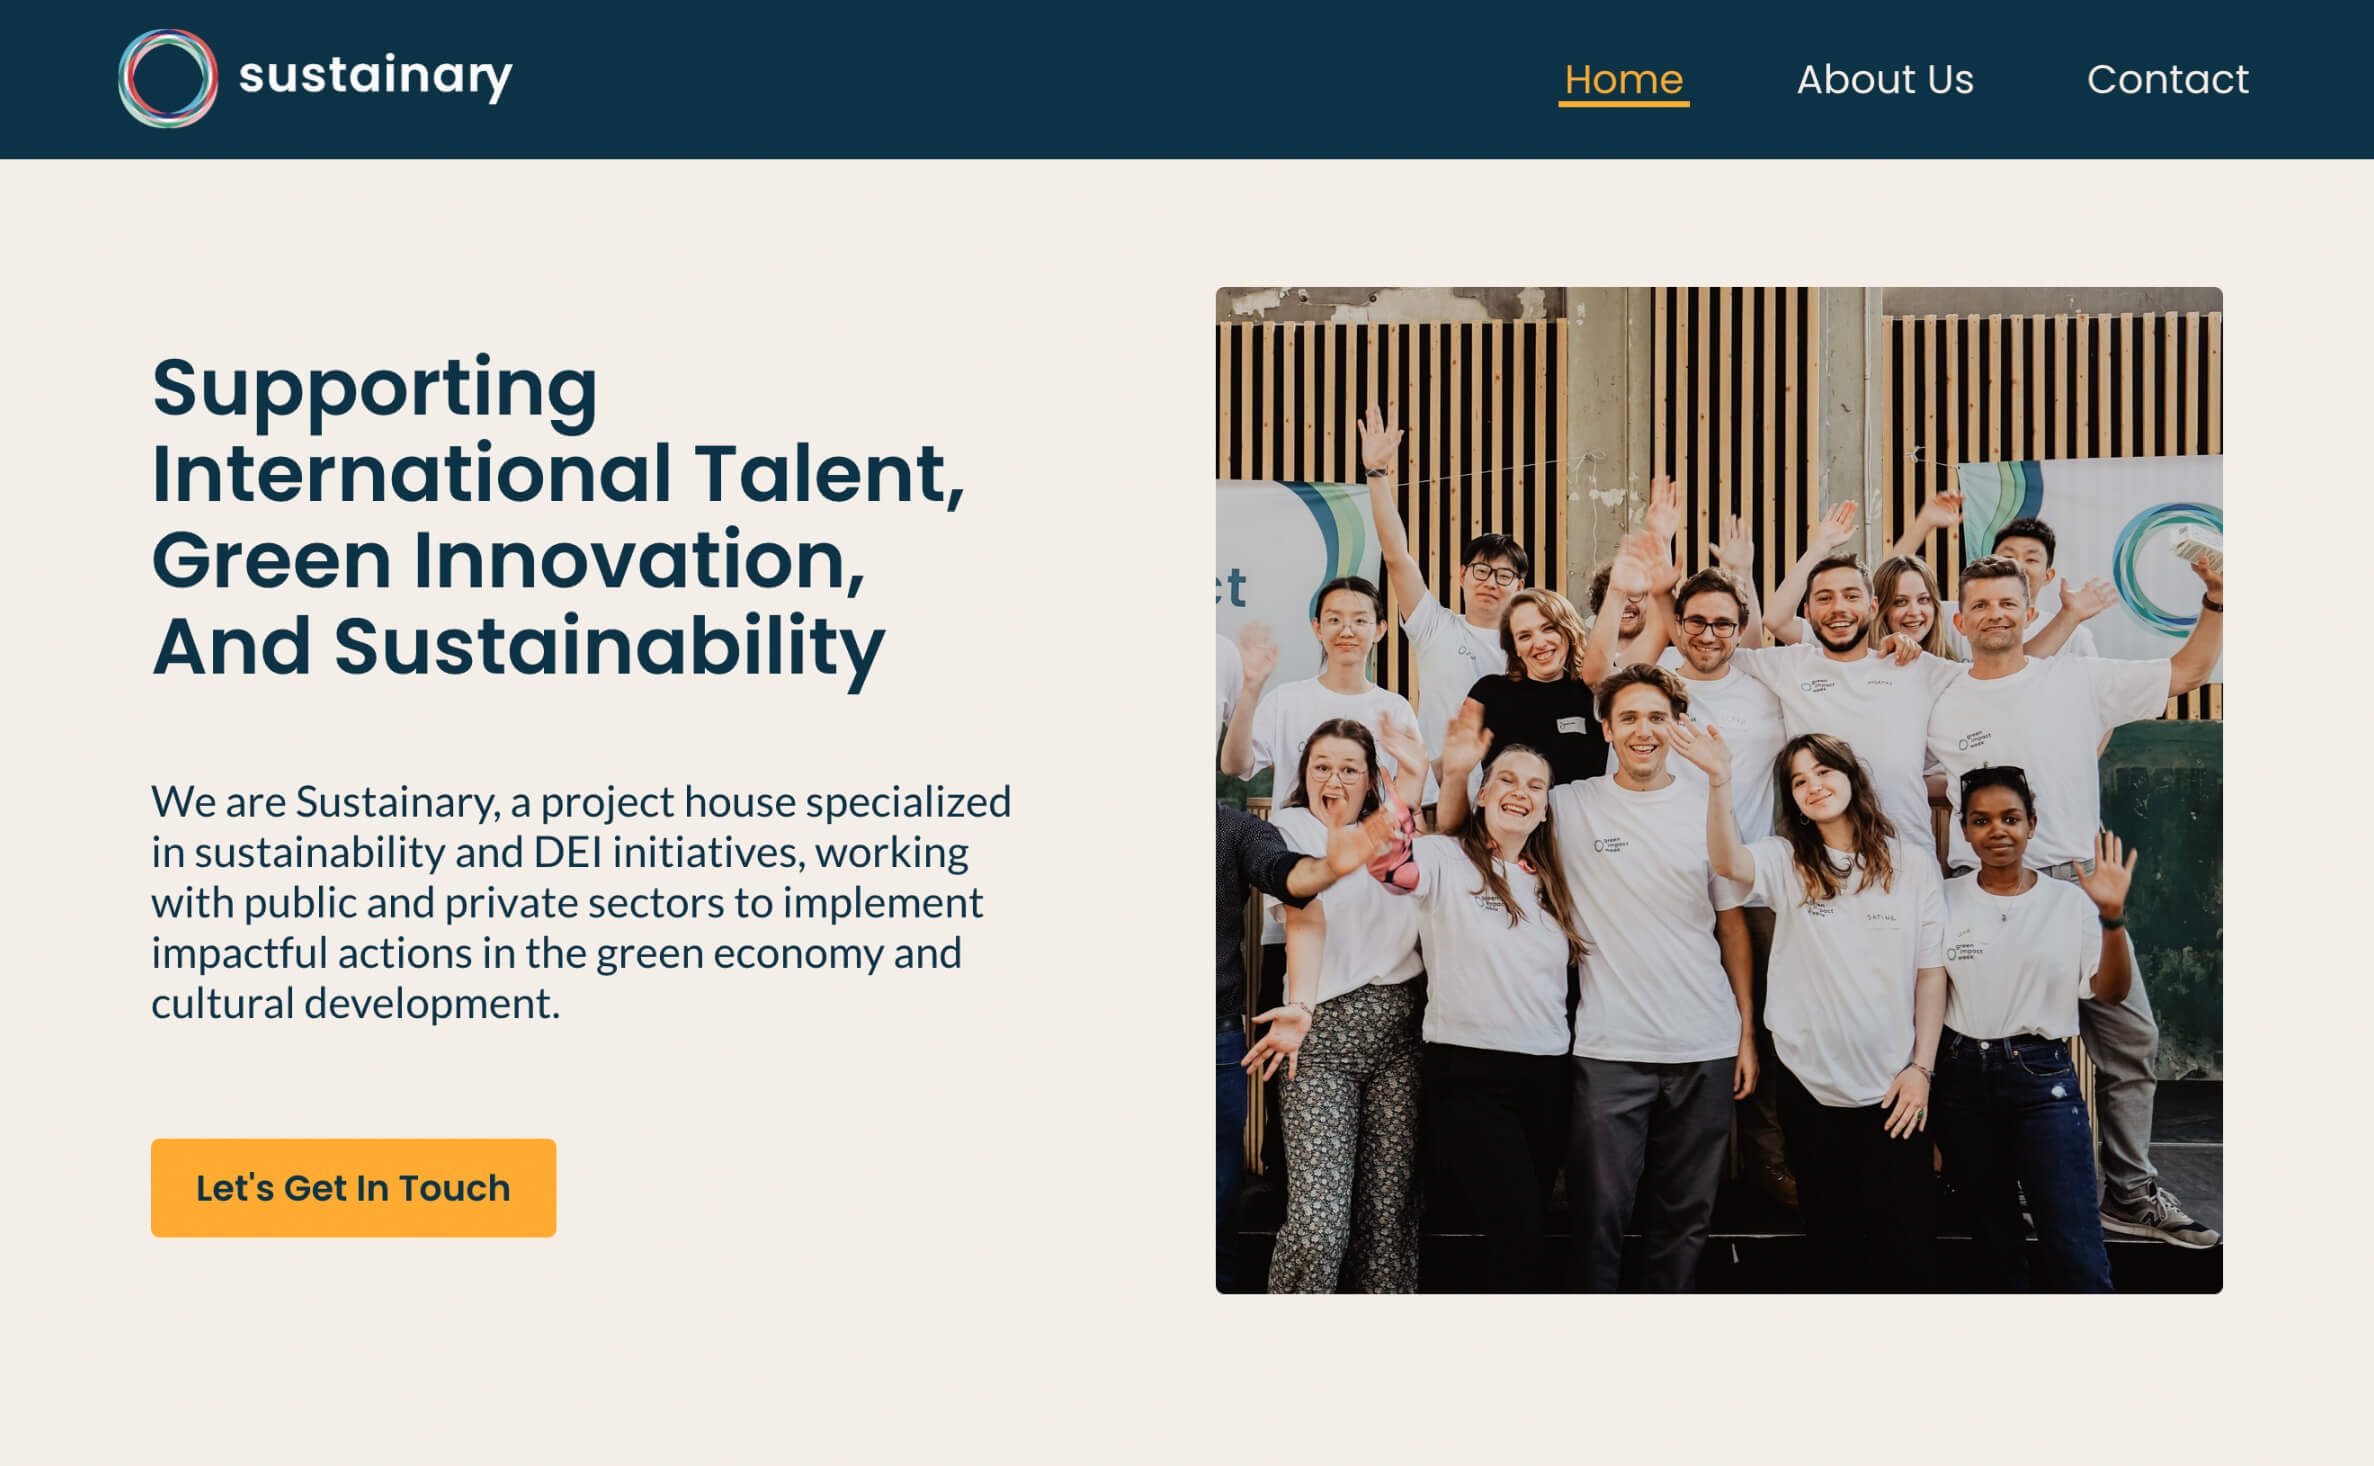
Task: Click the "Green Innovation," headline line
Action: click(508, 560)
